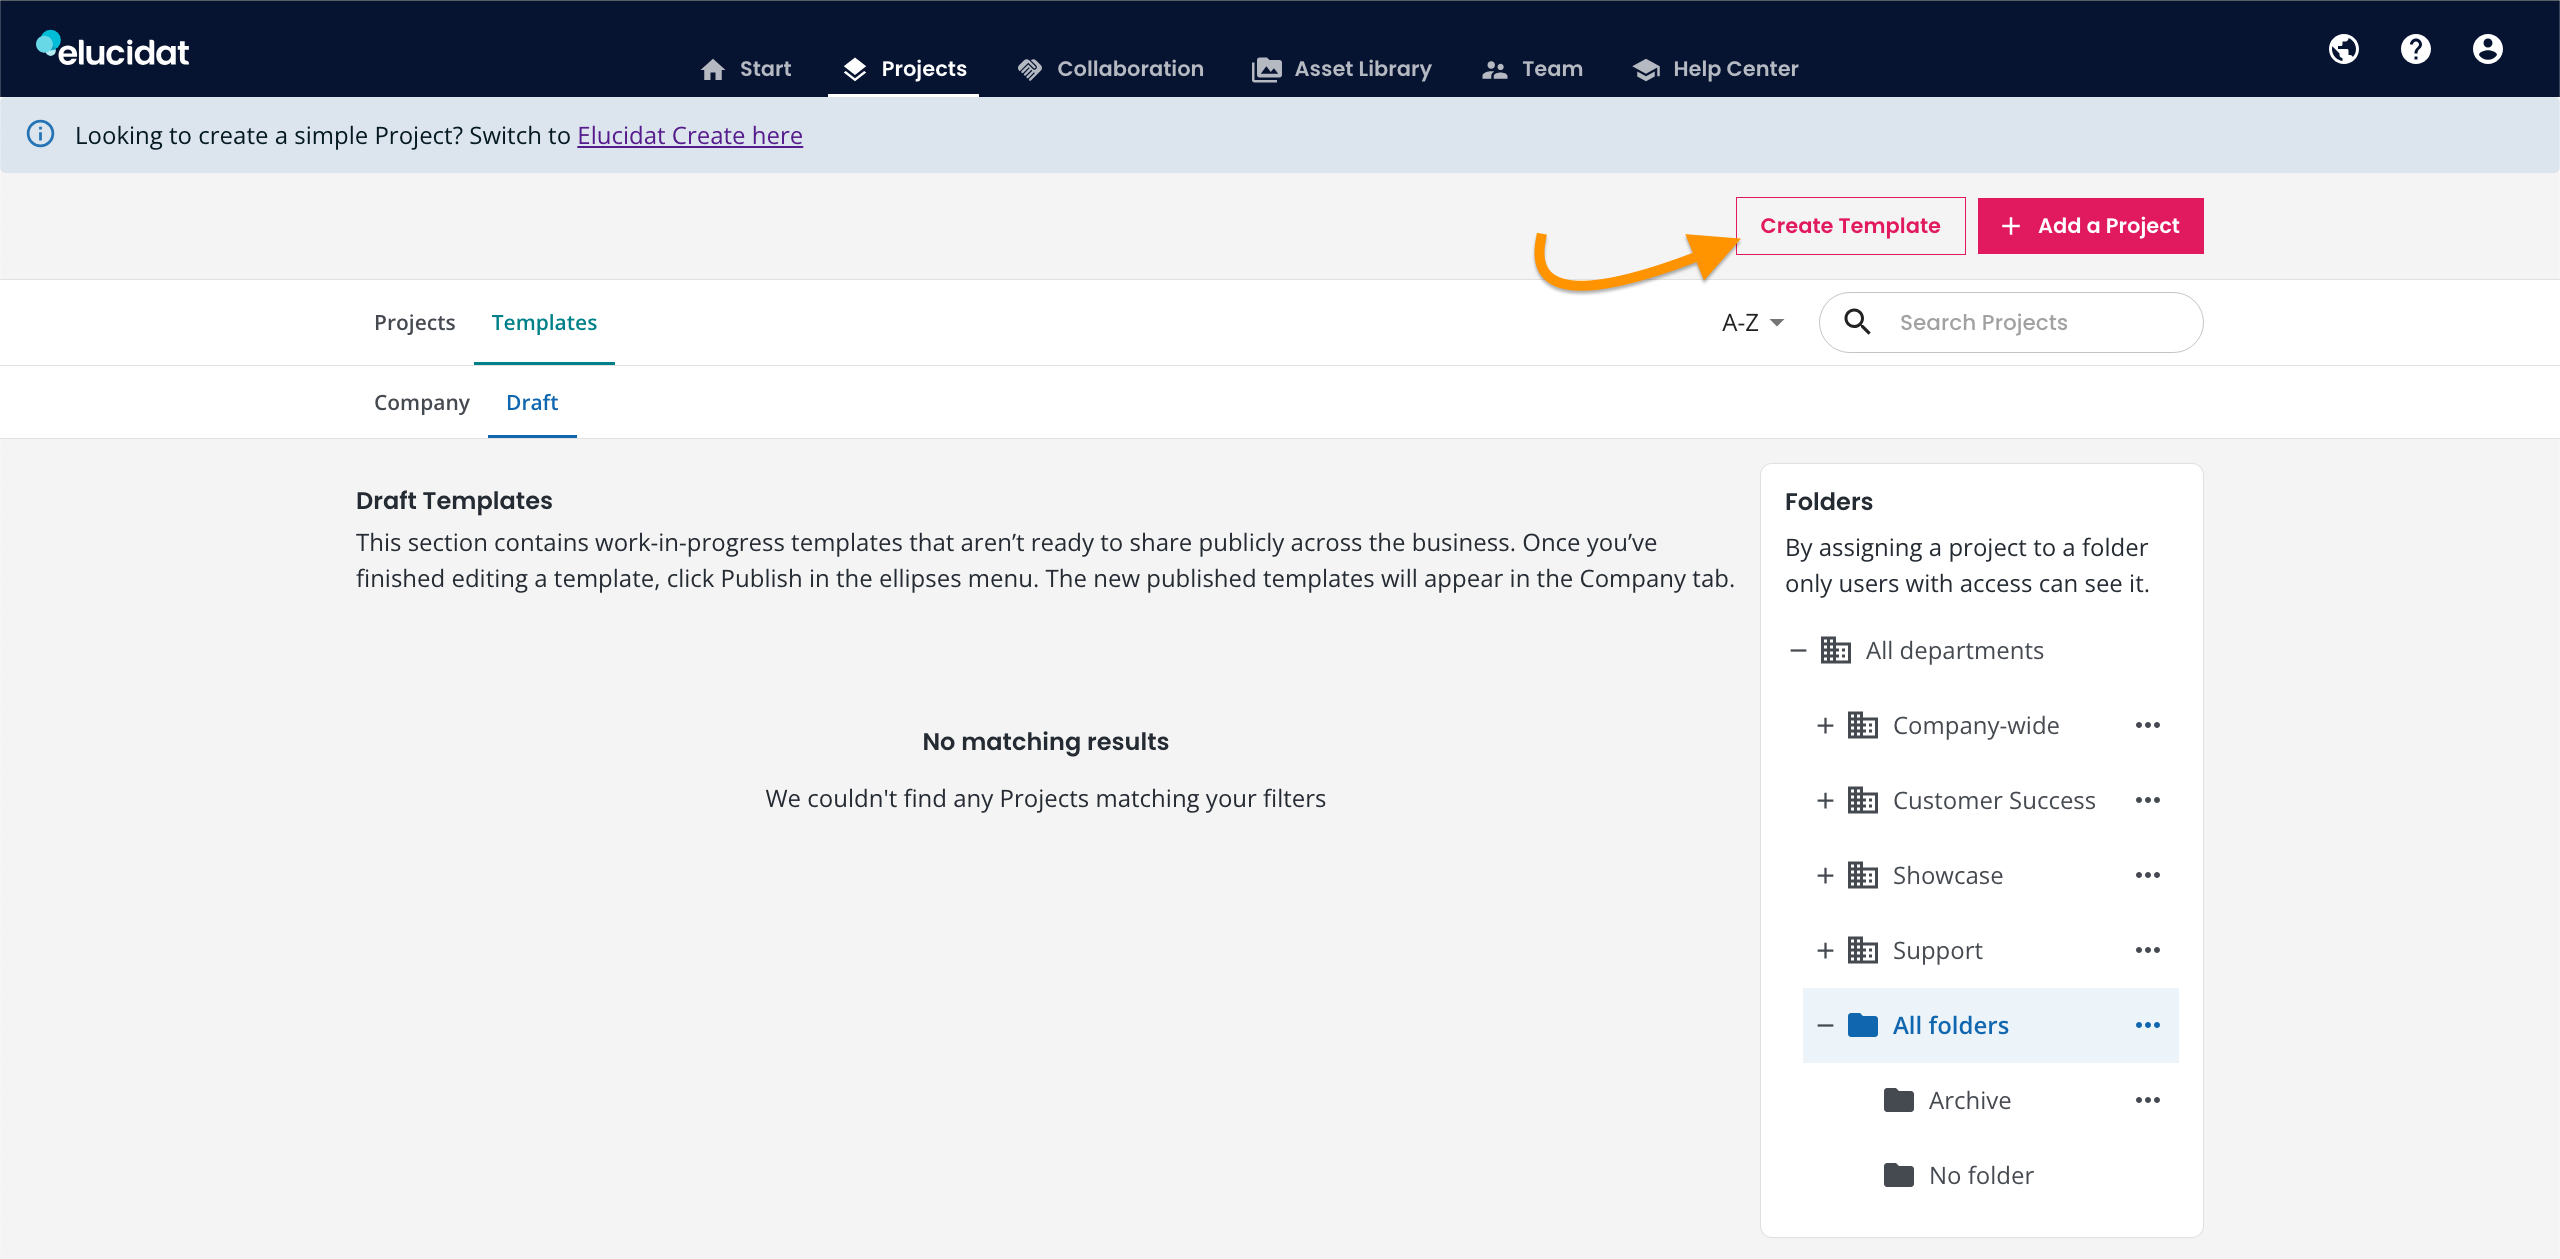Click the No folder folder icon
The image size is (2560, 1259).
click(1898, 1175)
